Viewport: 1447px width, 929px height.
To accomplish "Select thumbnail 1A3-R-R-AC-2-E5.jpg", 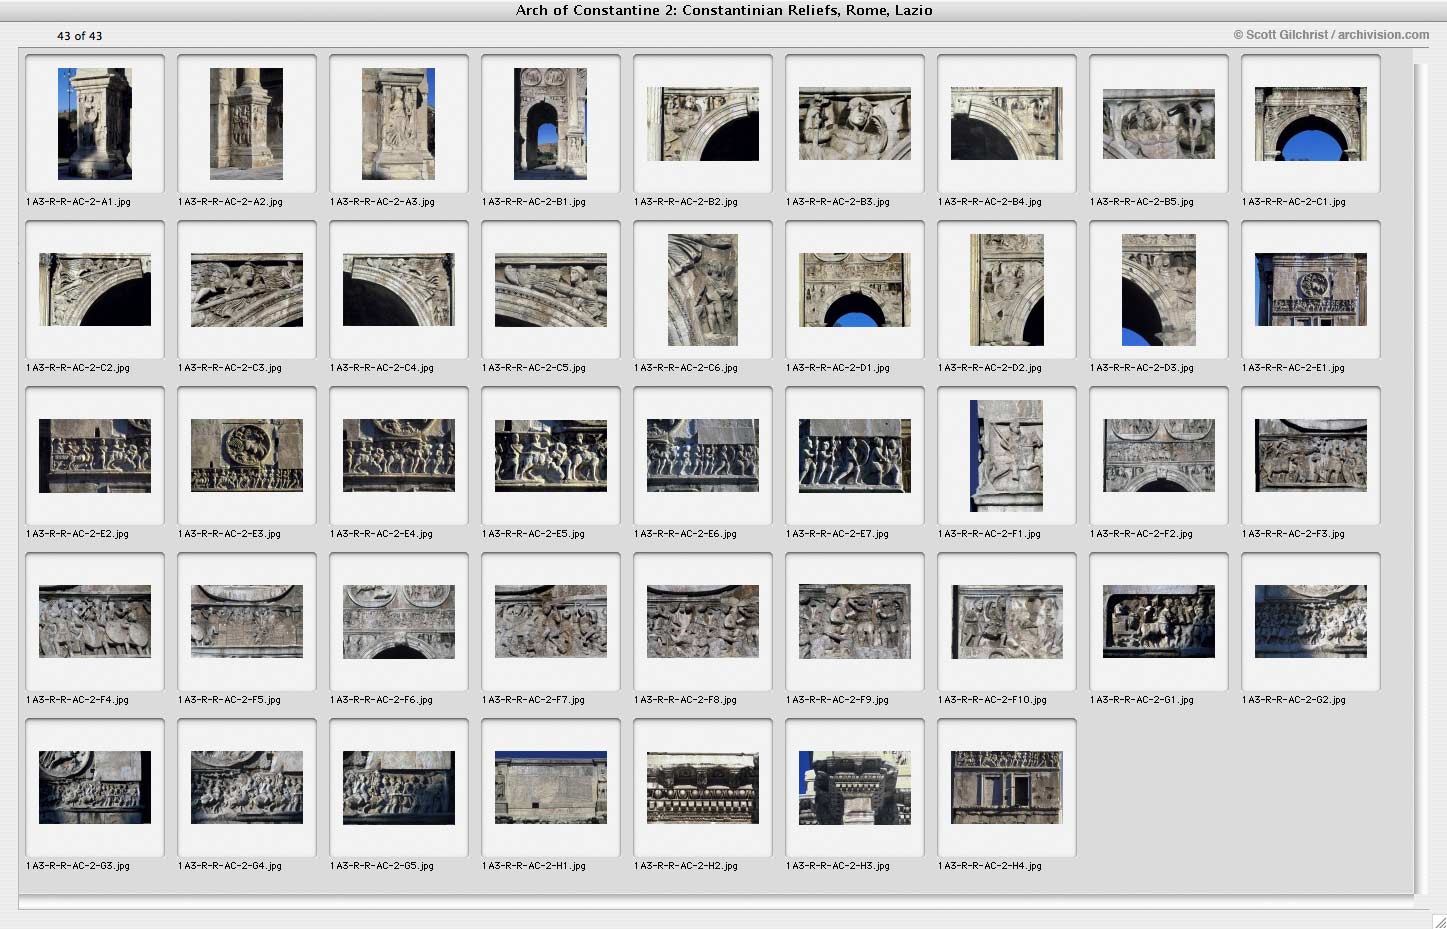I will pyautogui.click(x=551, y=456).
